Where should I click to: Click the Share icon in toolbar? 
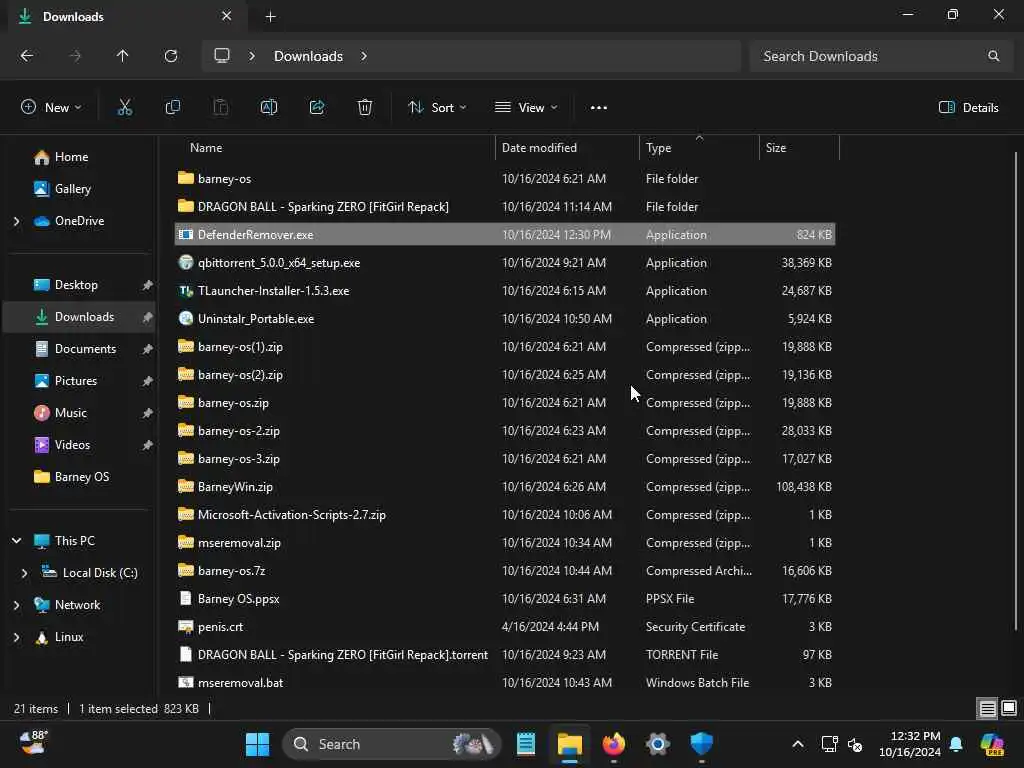[x=317, y=108]
